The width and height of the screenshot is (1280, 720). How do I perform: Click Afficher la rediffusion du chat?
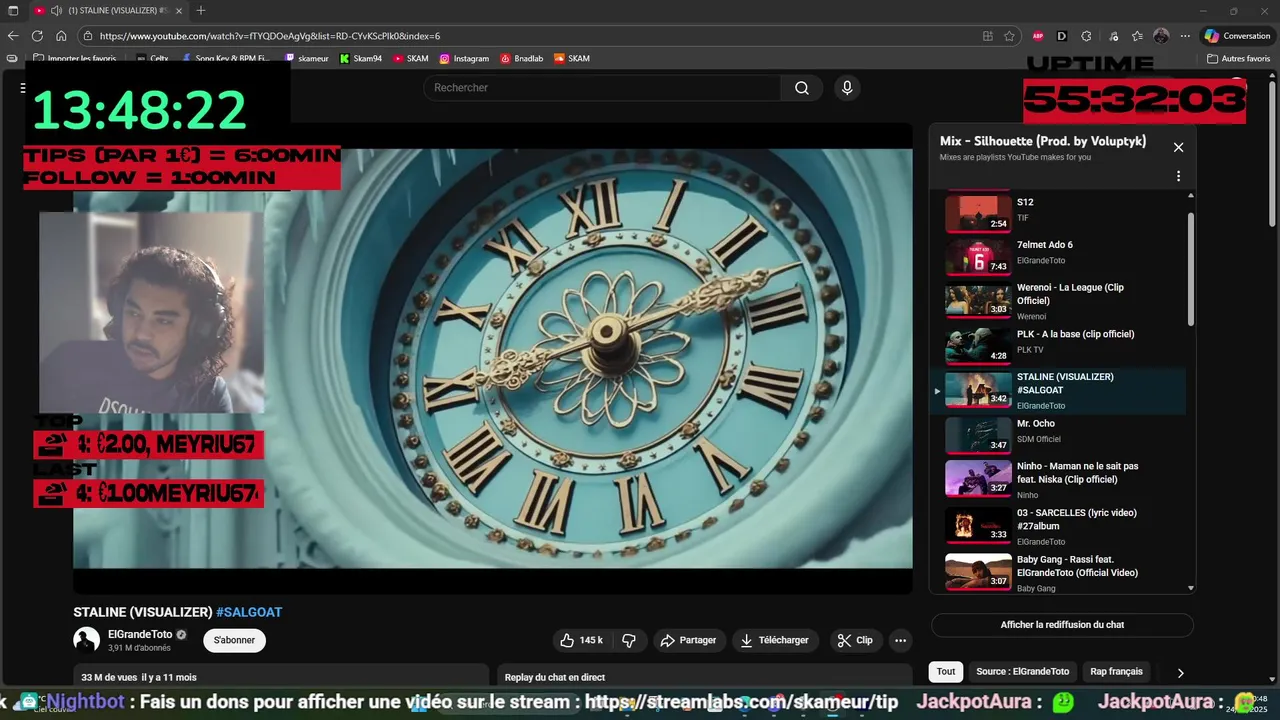[1062, 625]
